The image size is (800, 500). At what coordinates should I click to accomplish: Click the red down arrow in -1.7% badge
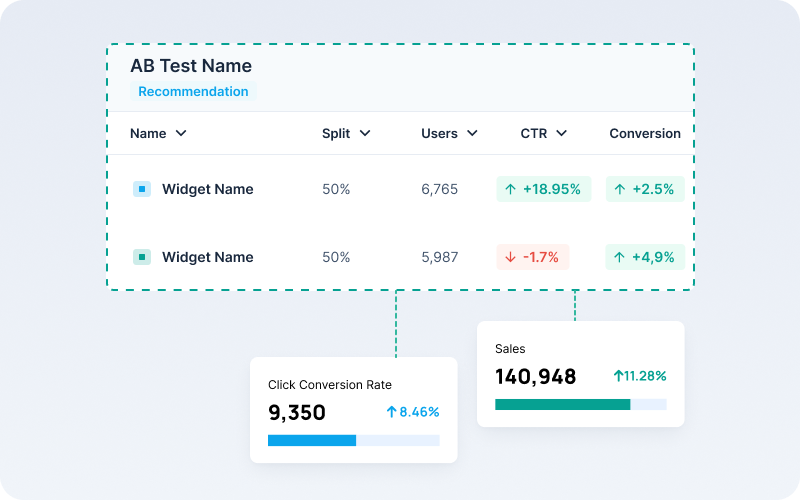[x=510, y=257]
